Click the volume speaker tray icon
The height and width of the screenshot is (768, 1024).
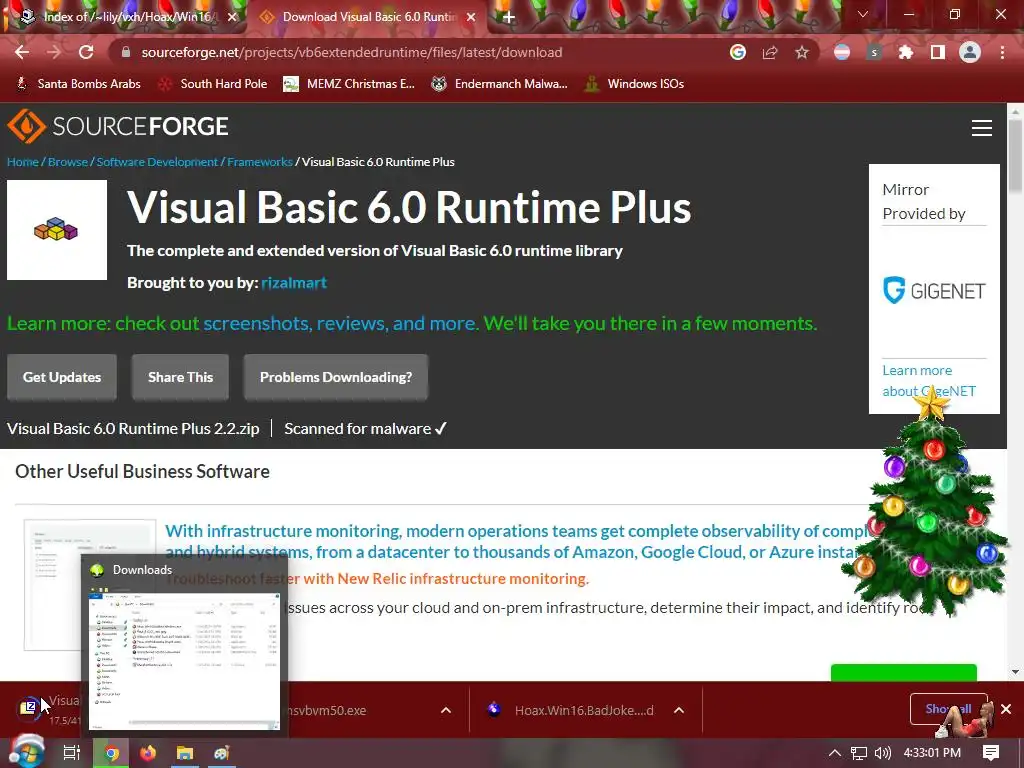(882, 753)
